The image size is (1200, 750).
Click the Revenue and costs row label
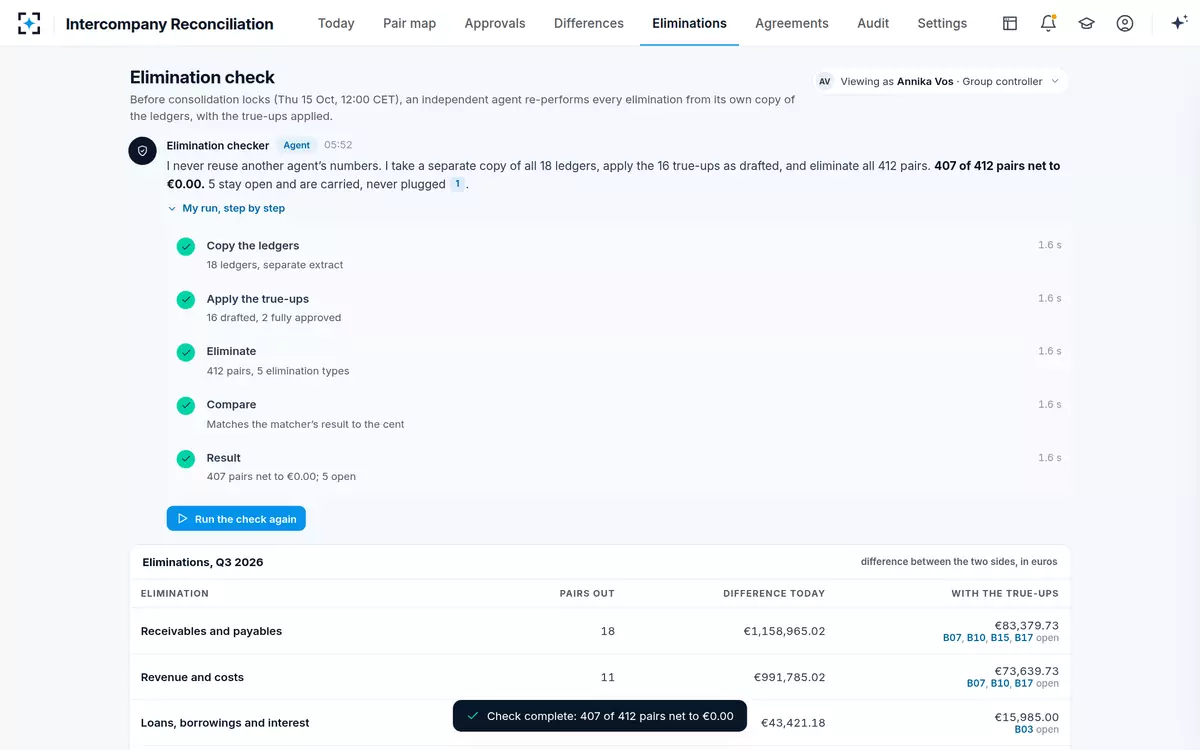tap(192, 677)
